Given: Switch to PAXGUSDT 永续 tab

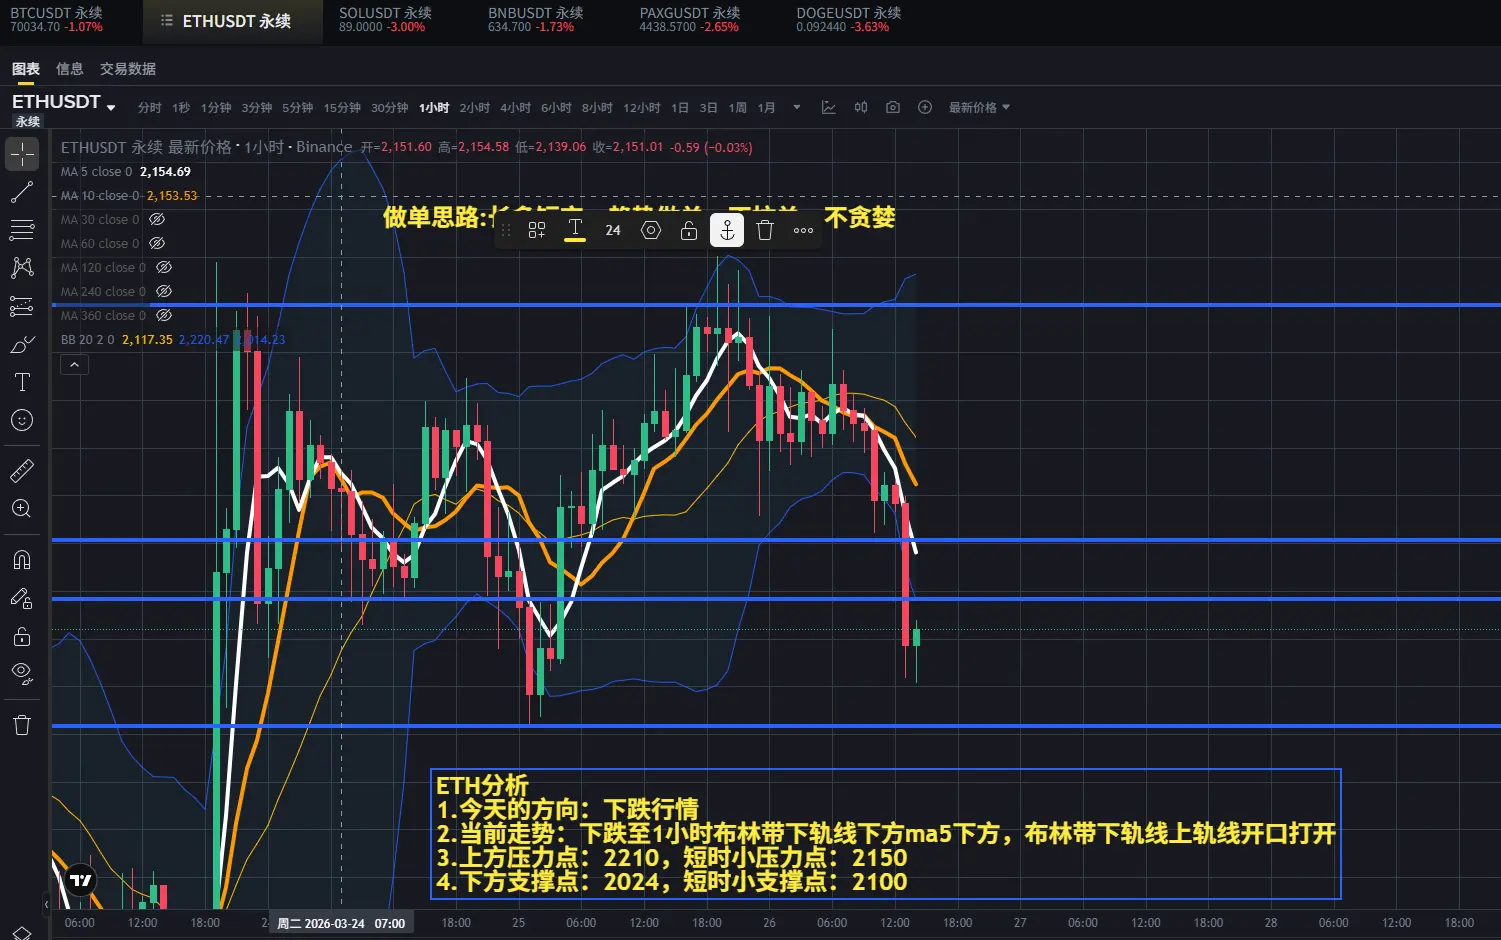Looking at the screenshot, I should (690, 20).
